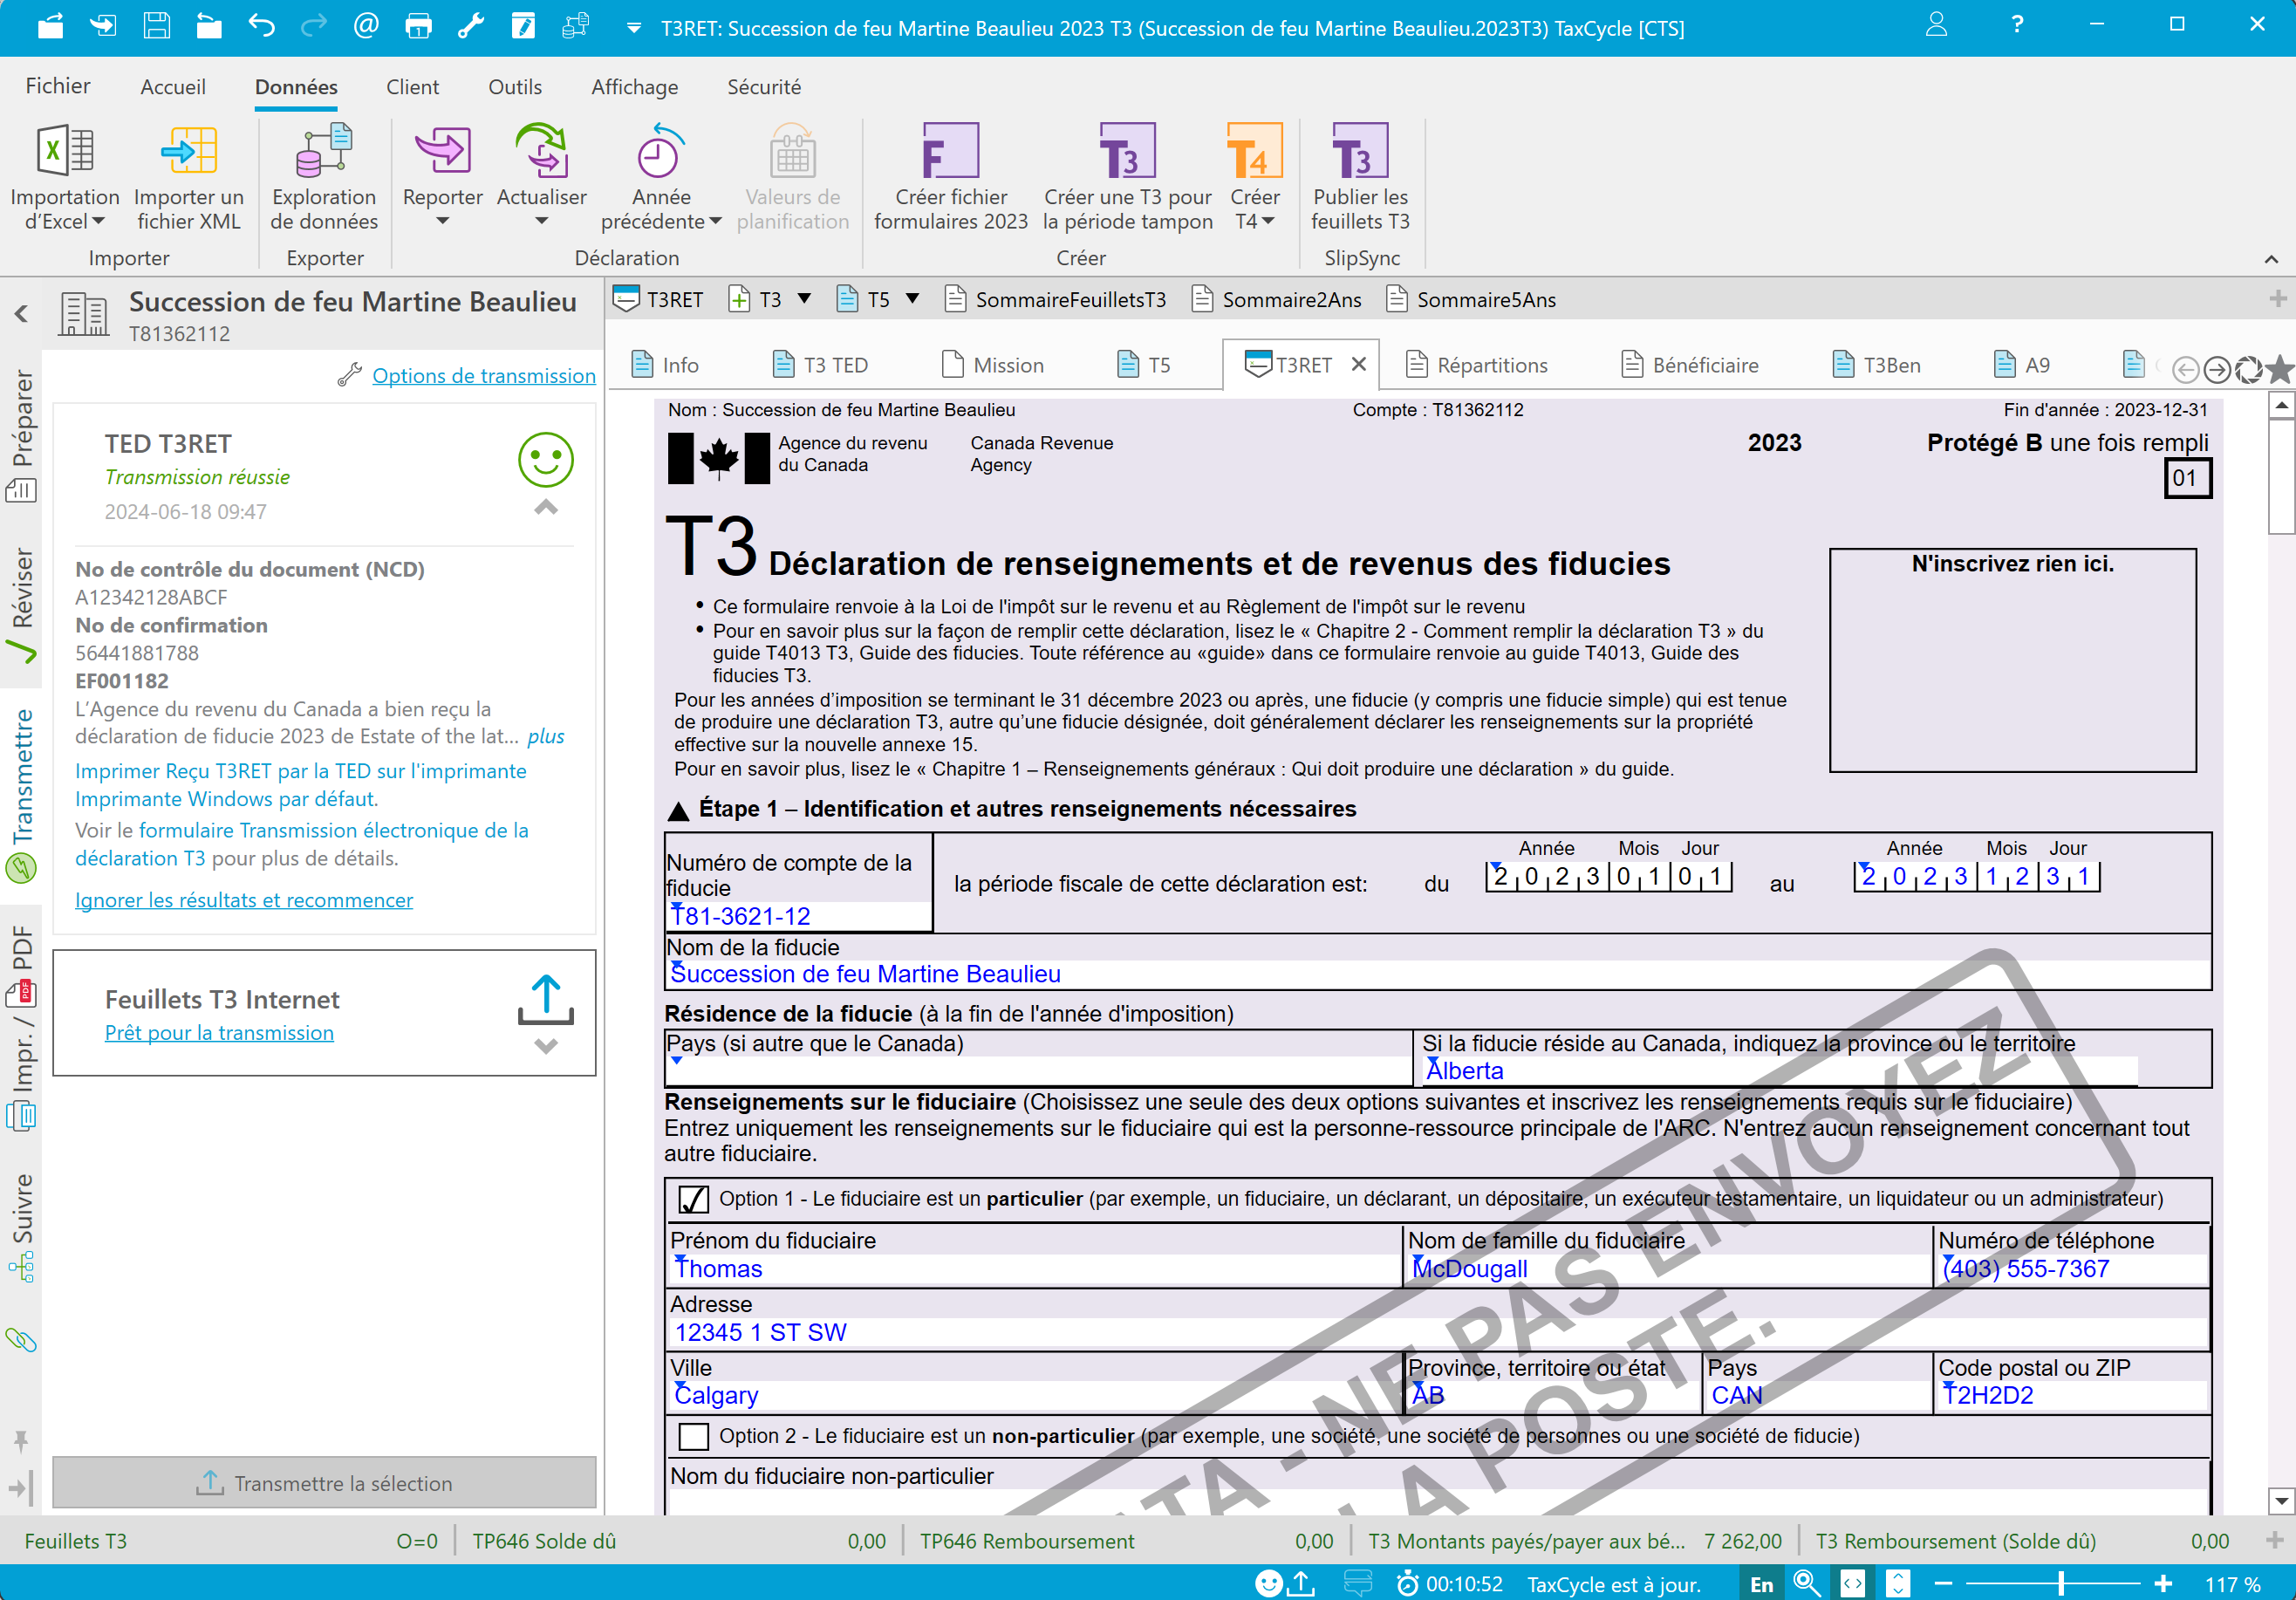Click the vertical scrollbar down arrow
The height and width of the screenshot is (1600, 2296).
[x=2281, y=1500]
